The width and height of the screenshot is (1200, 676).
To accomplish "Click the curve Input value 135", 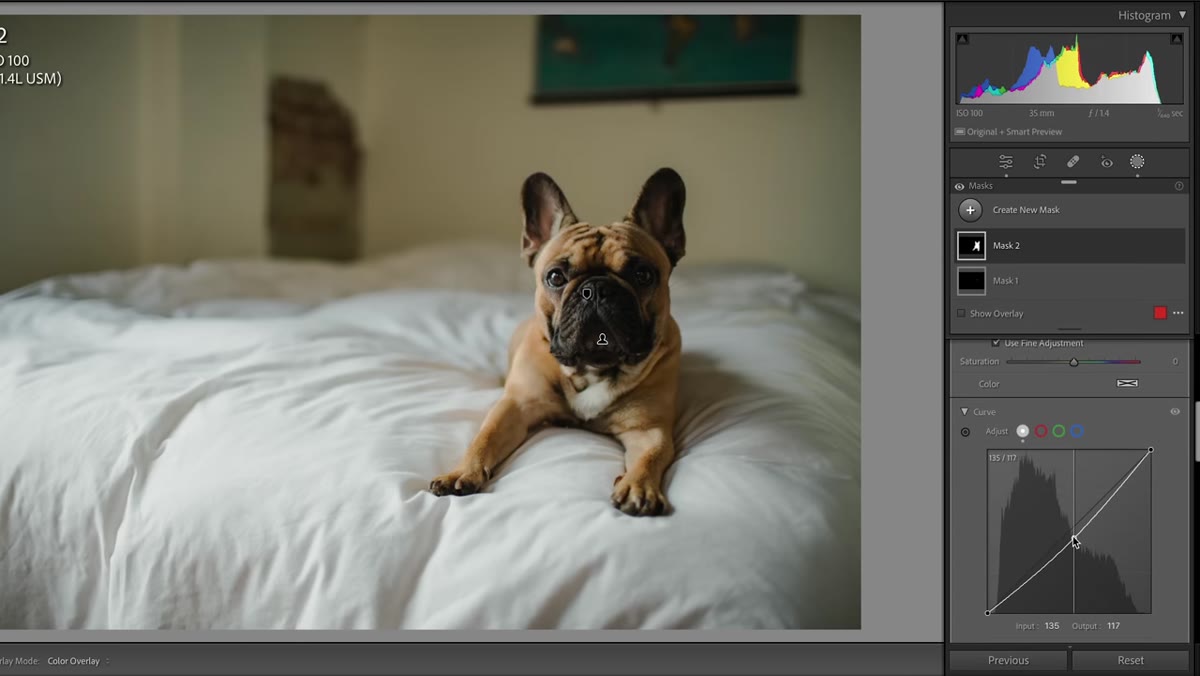I will click(x=1052, y=626).
